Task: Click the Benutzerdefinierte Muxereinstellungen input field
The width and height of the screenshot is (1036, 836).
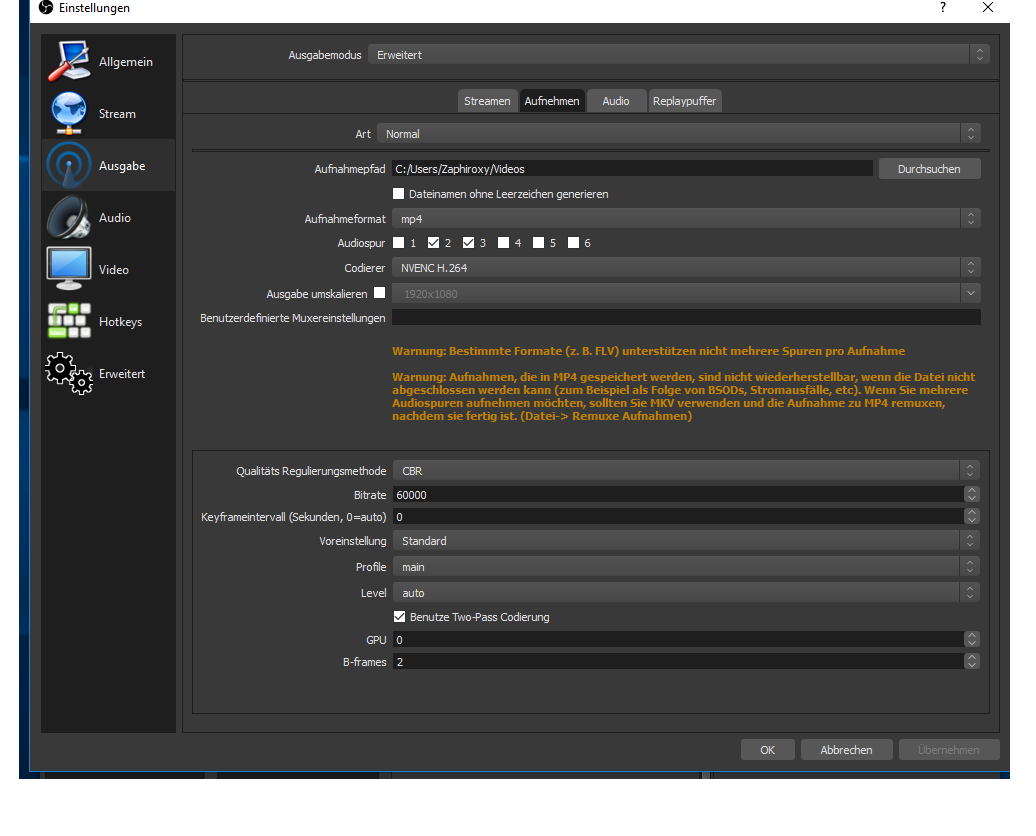Action: 685,318
